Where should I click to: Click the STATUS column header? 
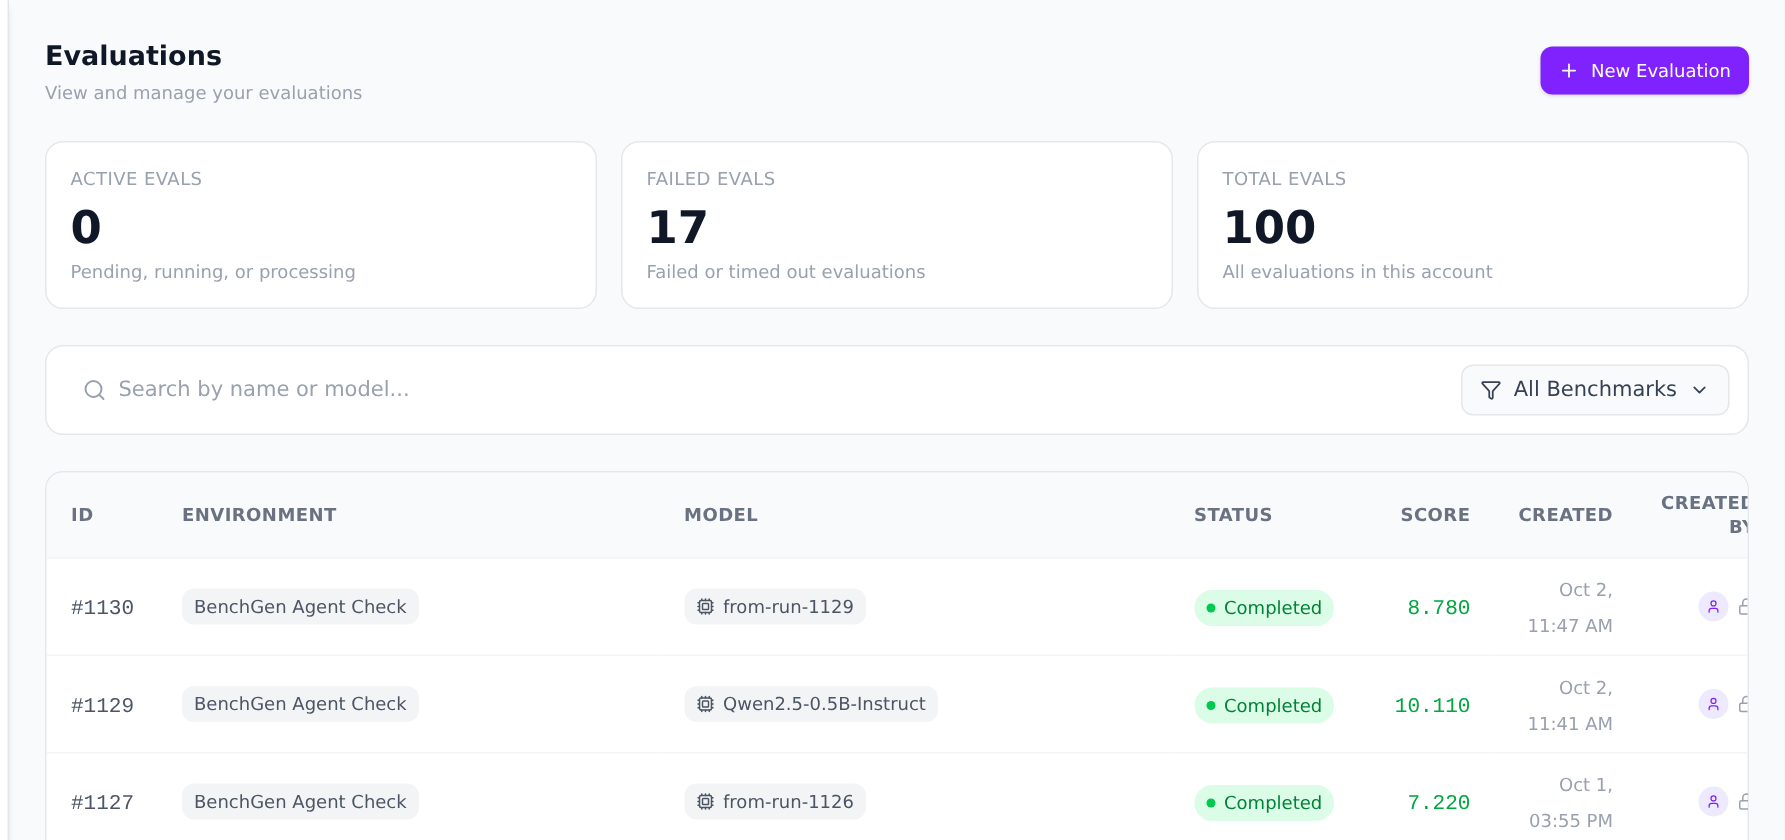coord(1233,515)
